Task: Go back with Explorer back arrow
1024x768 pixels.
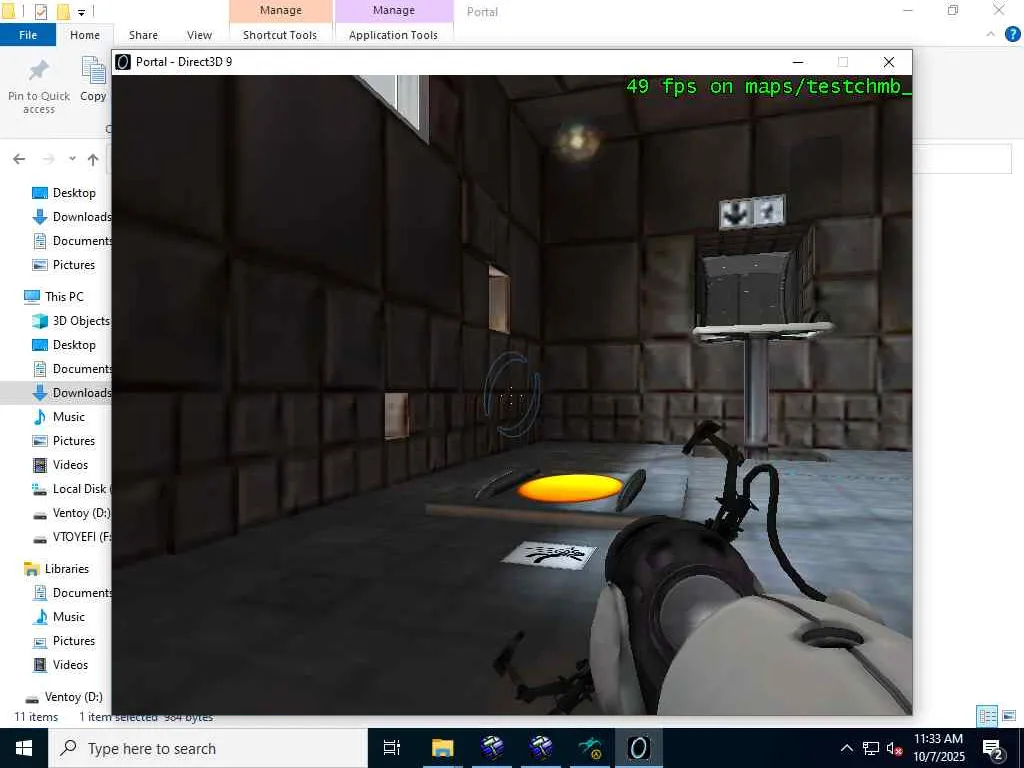Action: (19, 159)
